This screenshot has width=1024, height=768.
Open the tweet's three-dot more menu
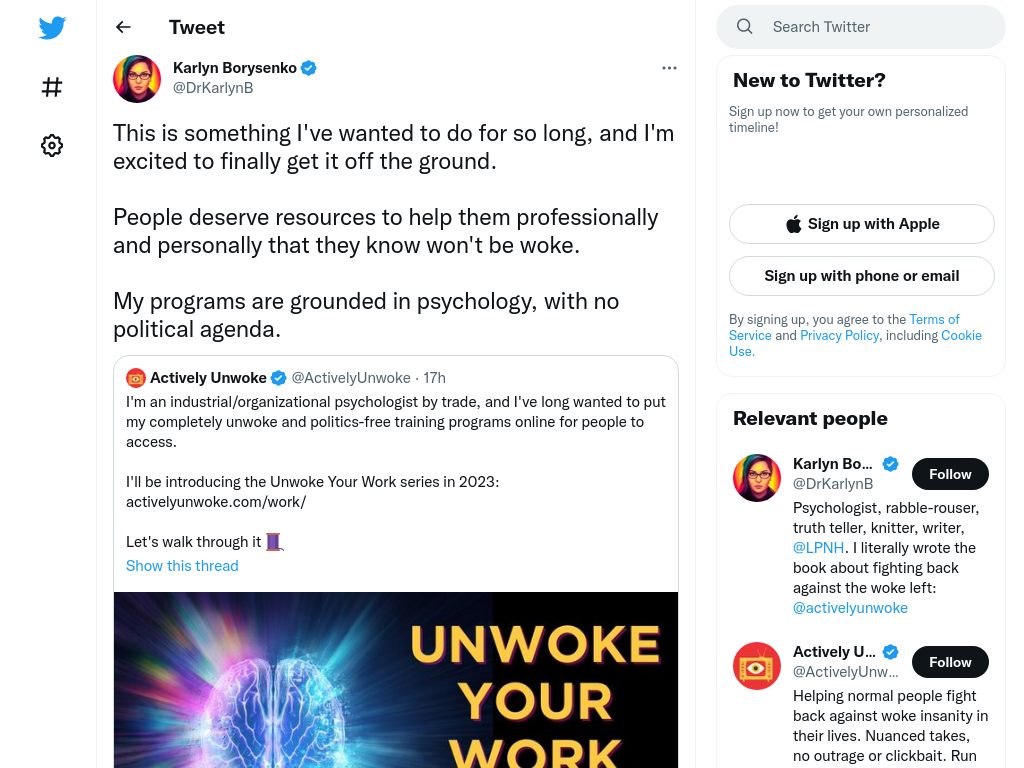click(x=669, y=68)
